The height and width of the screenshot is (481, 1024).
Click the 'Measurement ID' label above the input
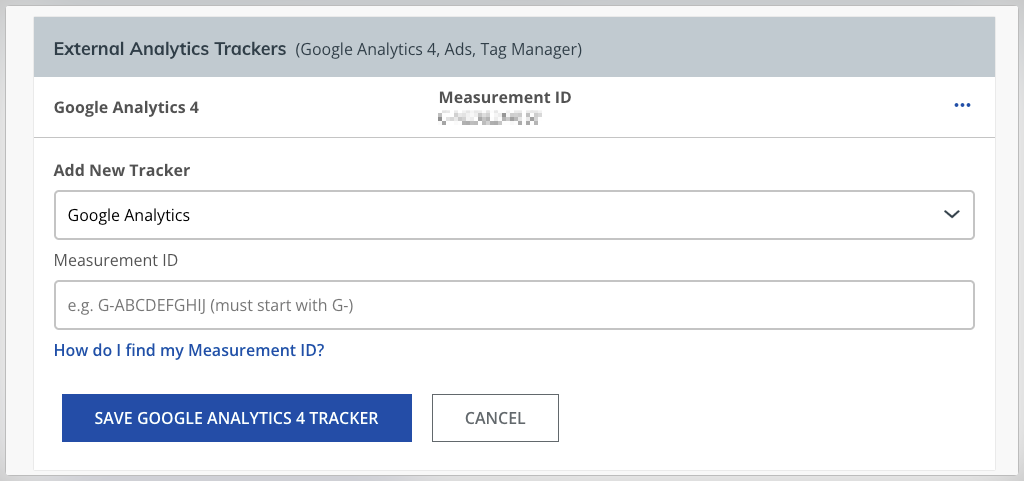click(x=116, y=260)
